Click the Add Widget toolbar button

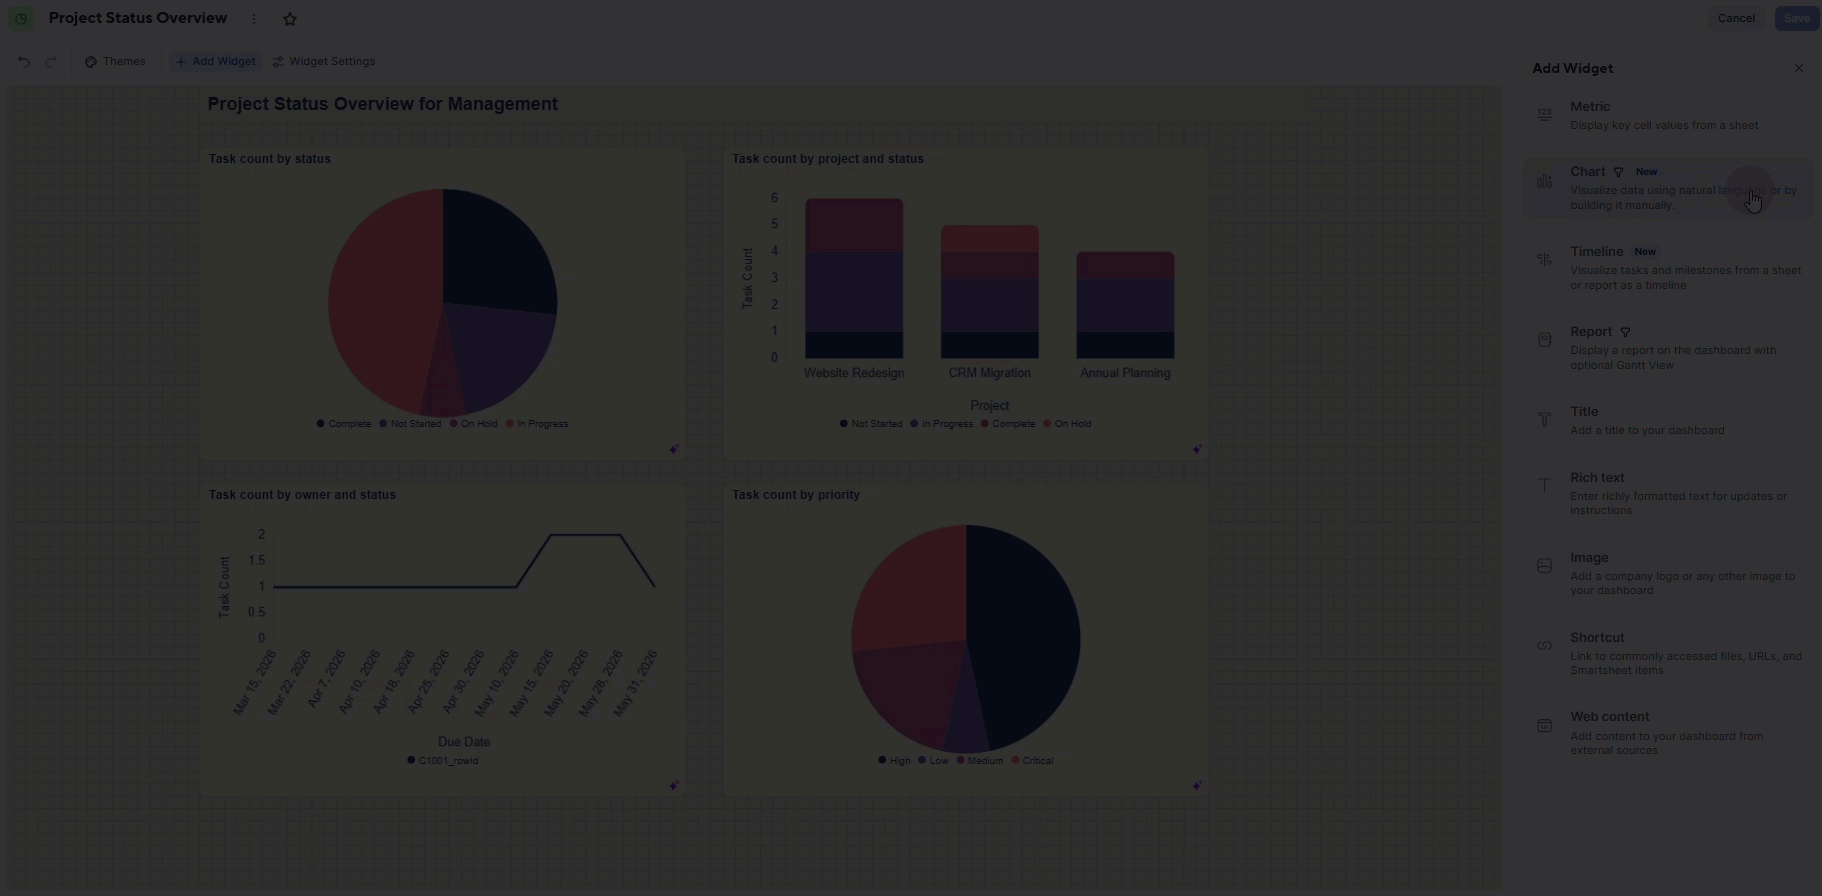coord(215,62)
